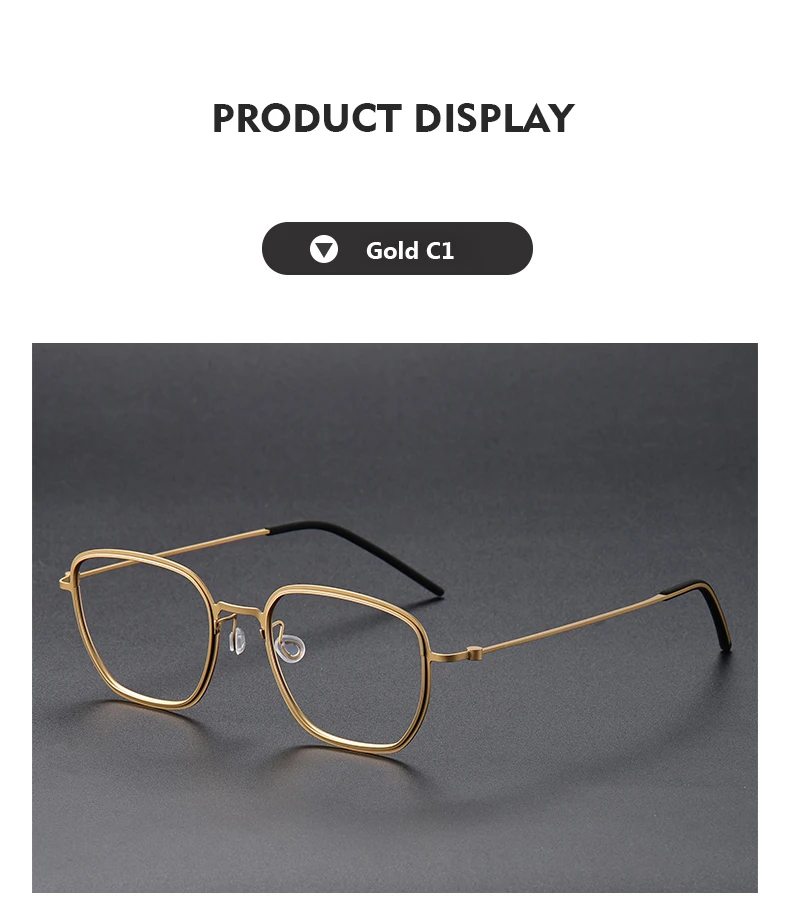Viewport: 790px width, 897px height.
Task: Click the right clear nose pad
Action: coord(290,649)
